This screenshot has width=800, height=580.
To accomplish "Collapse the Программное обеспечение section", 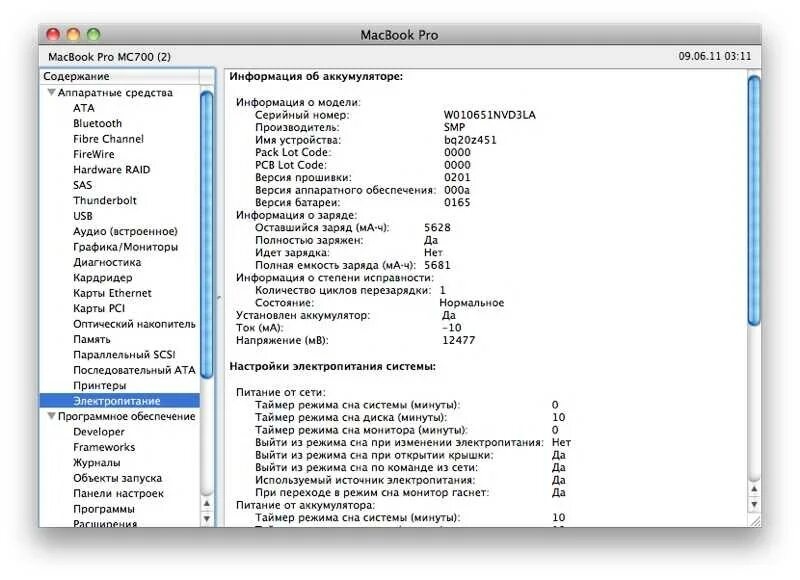I will pos(51,416).
